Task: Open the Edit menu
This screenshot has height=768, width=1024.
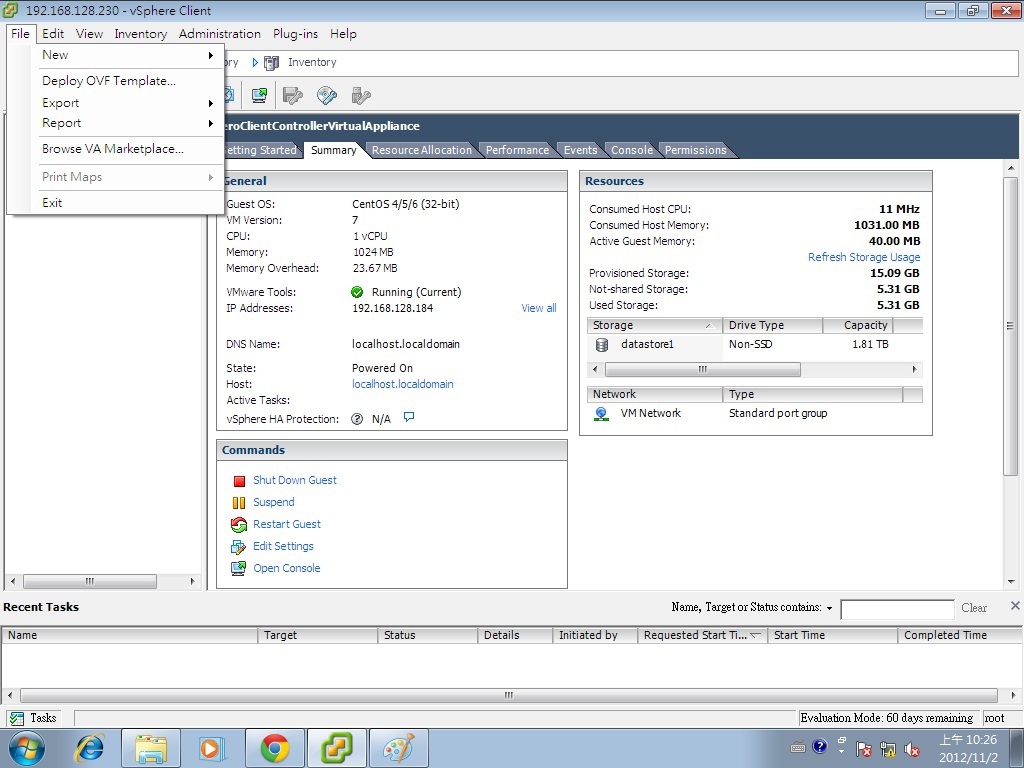Action: [53, 34]
